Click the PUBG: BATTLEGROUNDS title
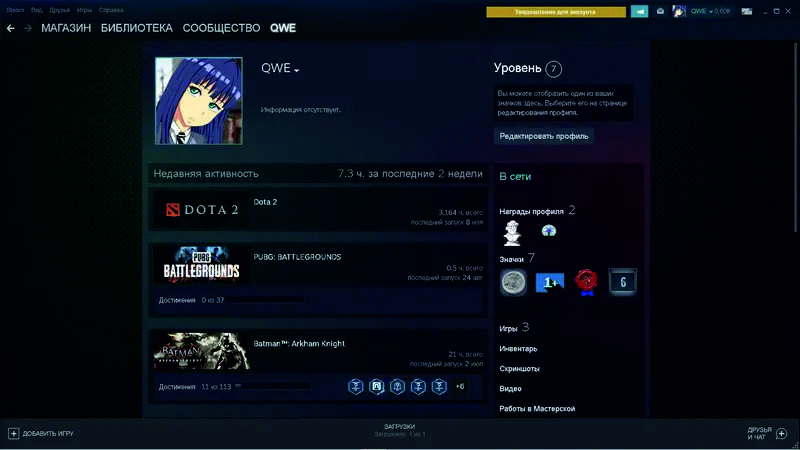Image resolution: width=800 pixels, height=450 pixels. pos(297,257)
